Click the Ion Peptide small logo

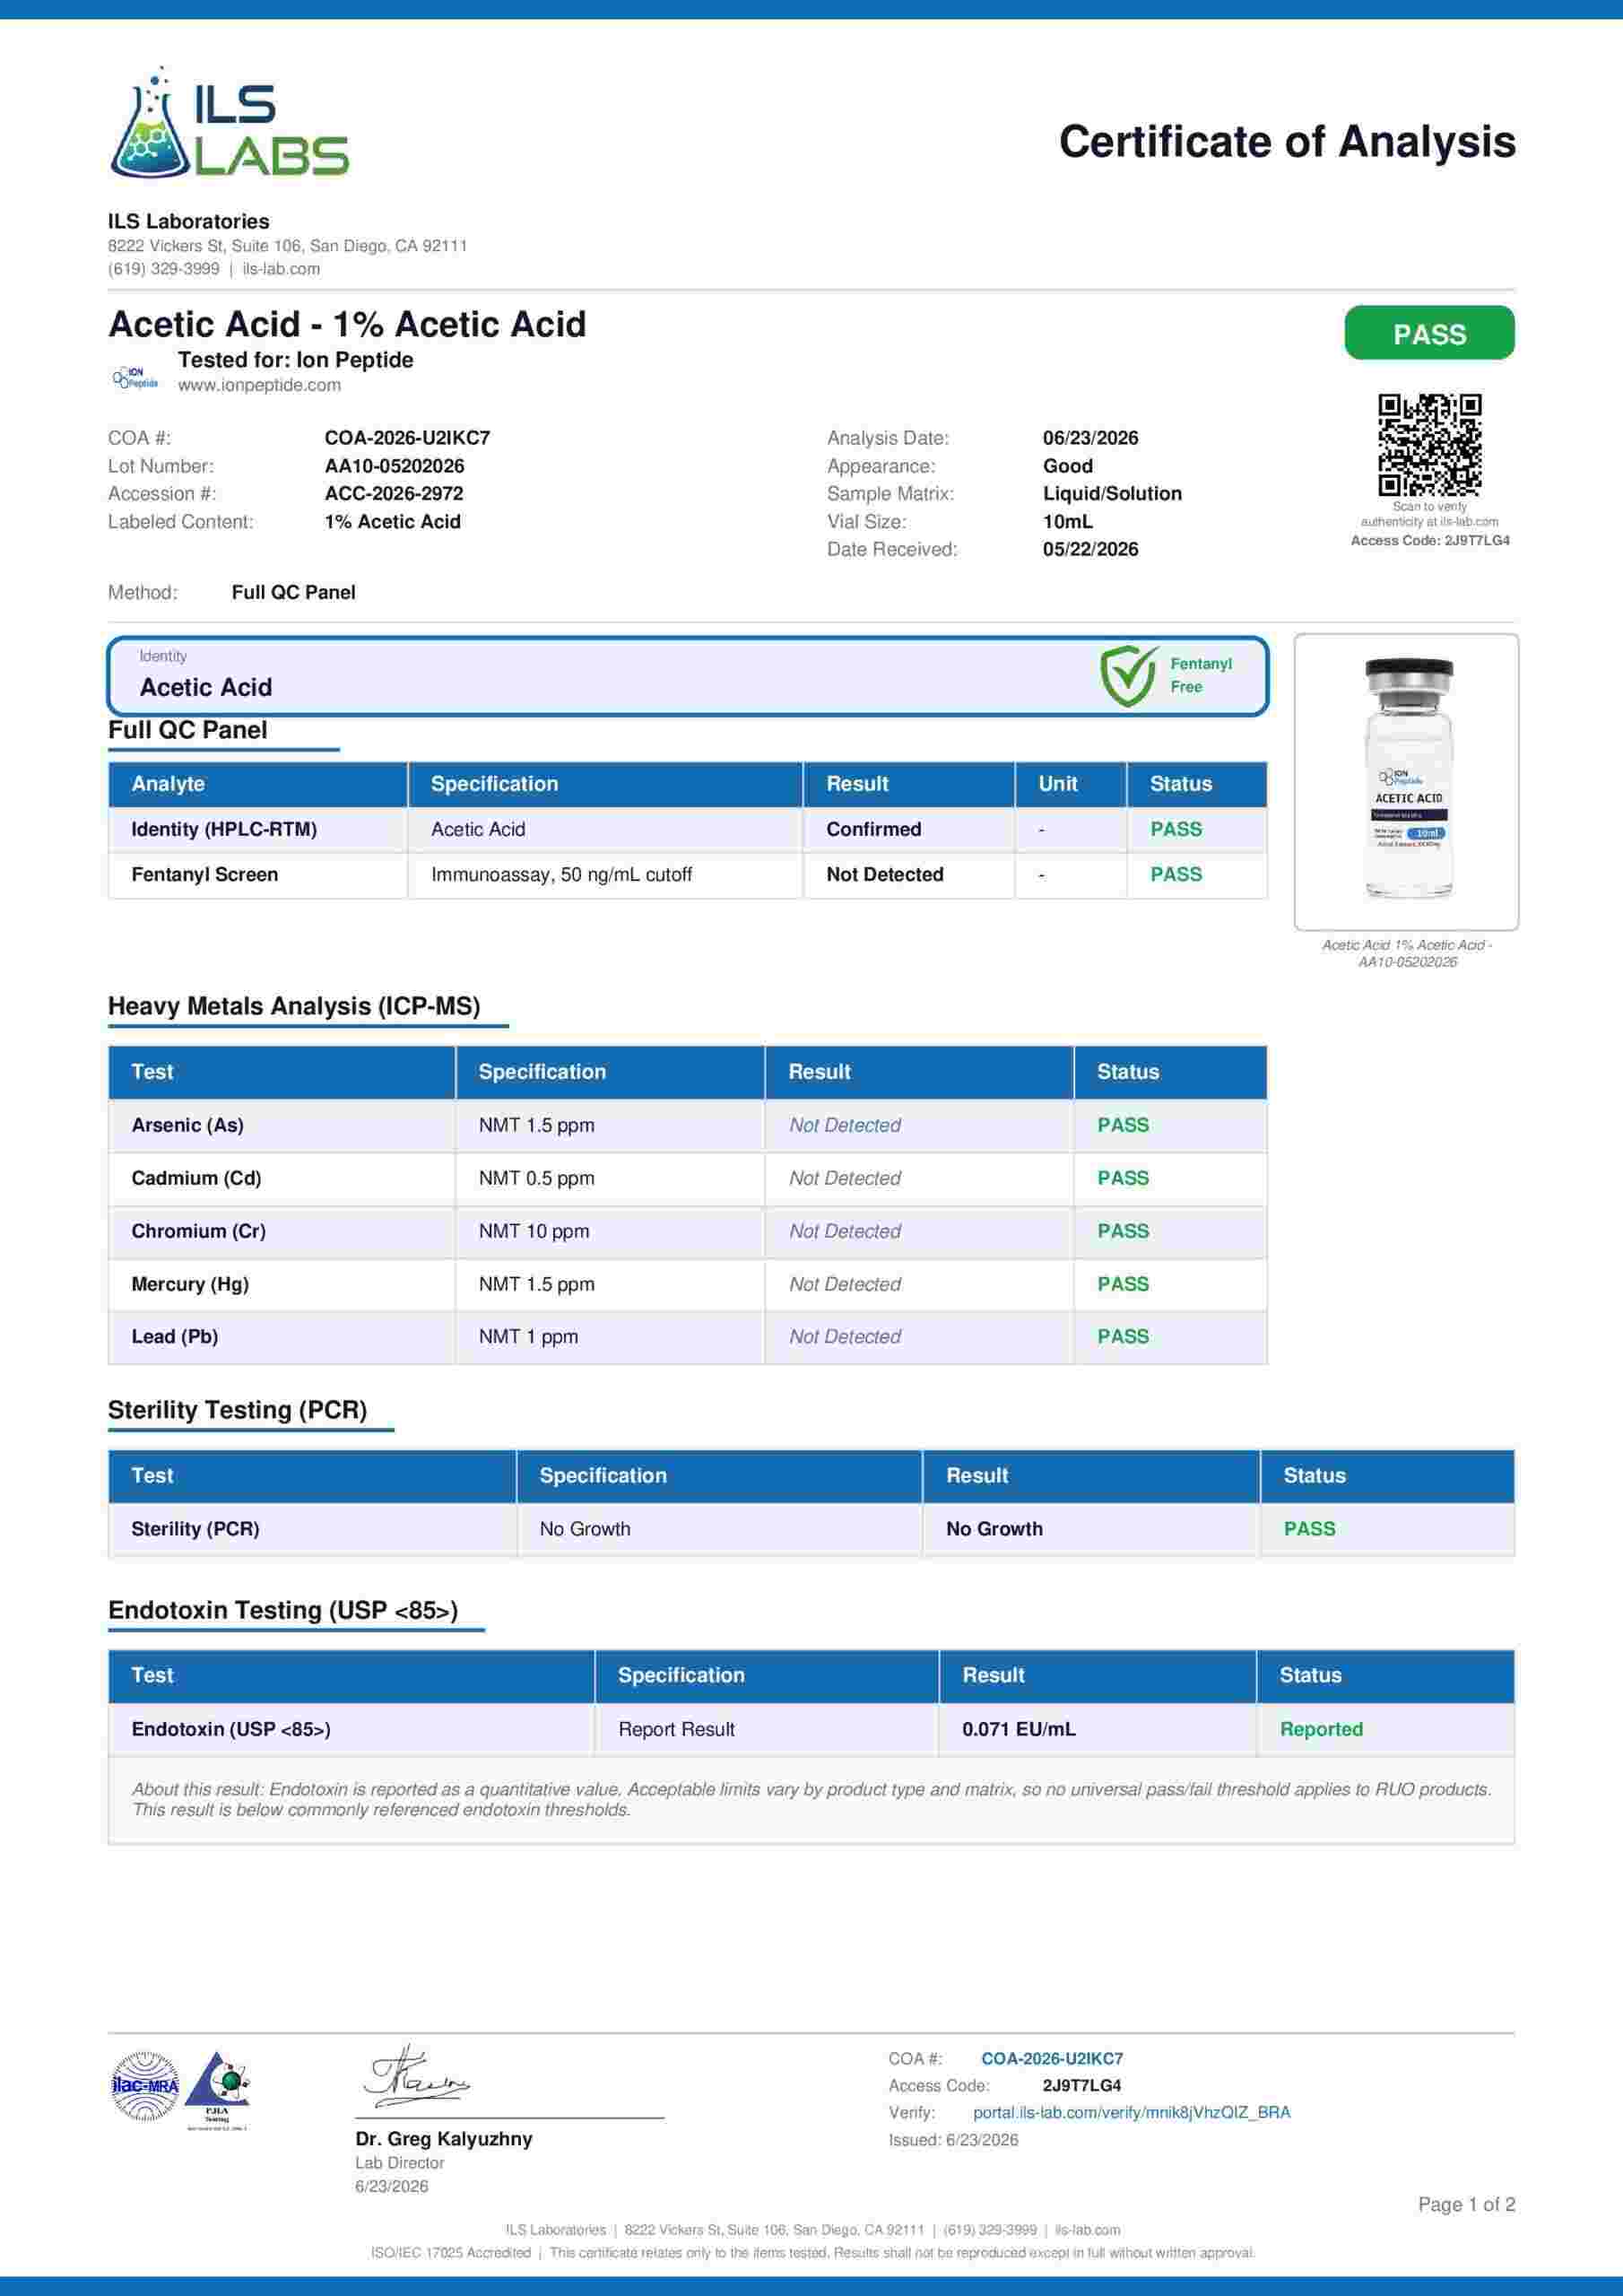pos(135,378)
